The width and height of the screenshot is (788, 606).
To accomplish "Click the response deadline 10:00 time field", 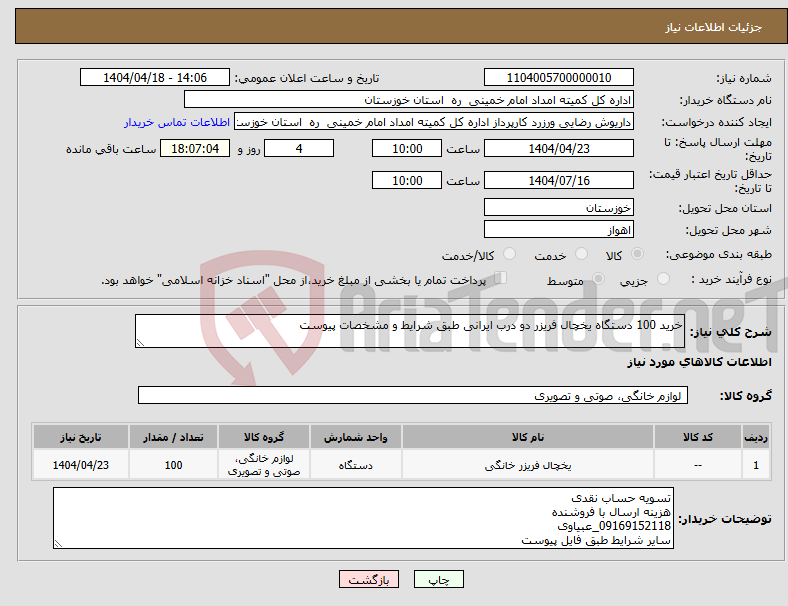I will click(407, 148).
